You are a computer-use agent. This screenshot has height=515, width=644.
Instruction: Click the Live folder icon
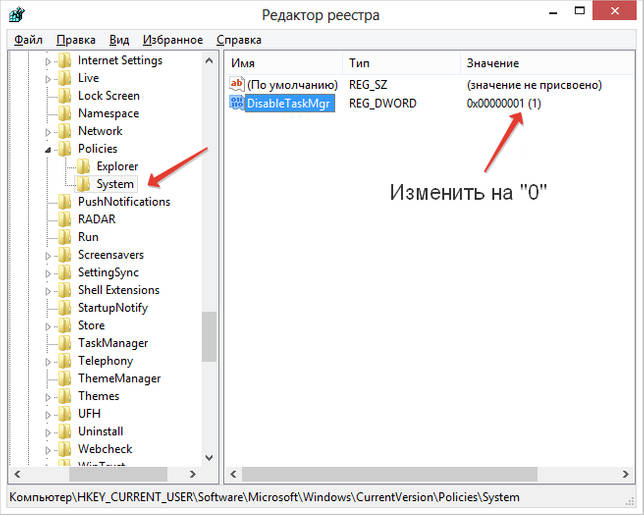[64, 78]
